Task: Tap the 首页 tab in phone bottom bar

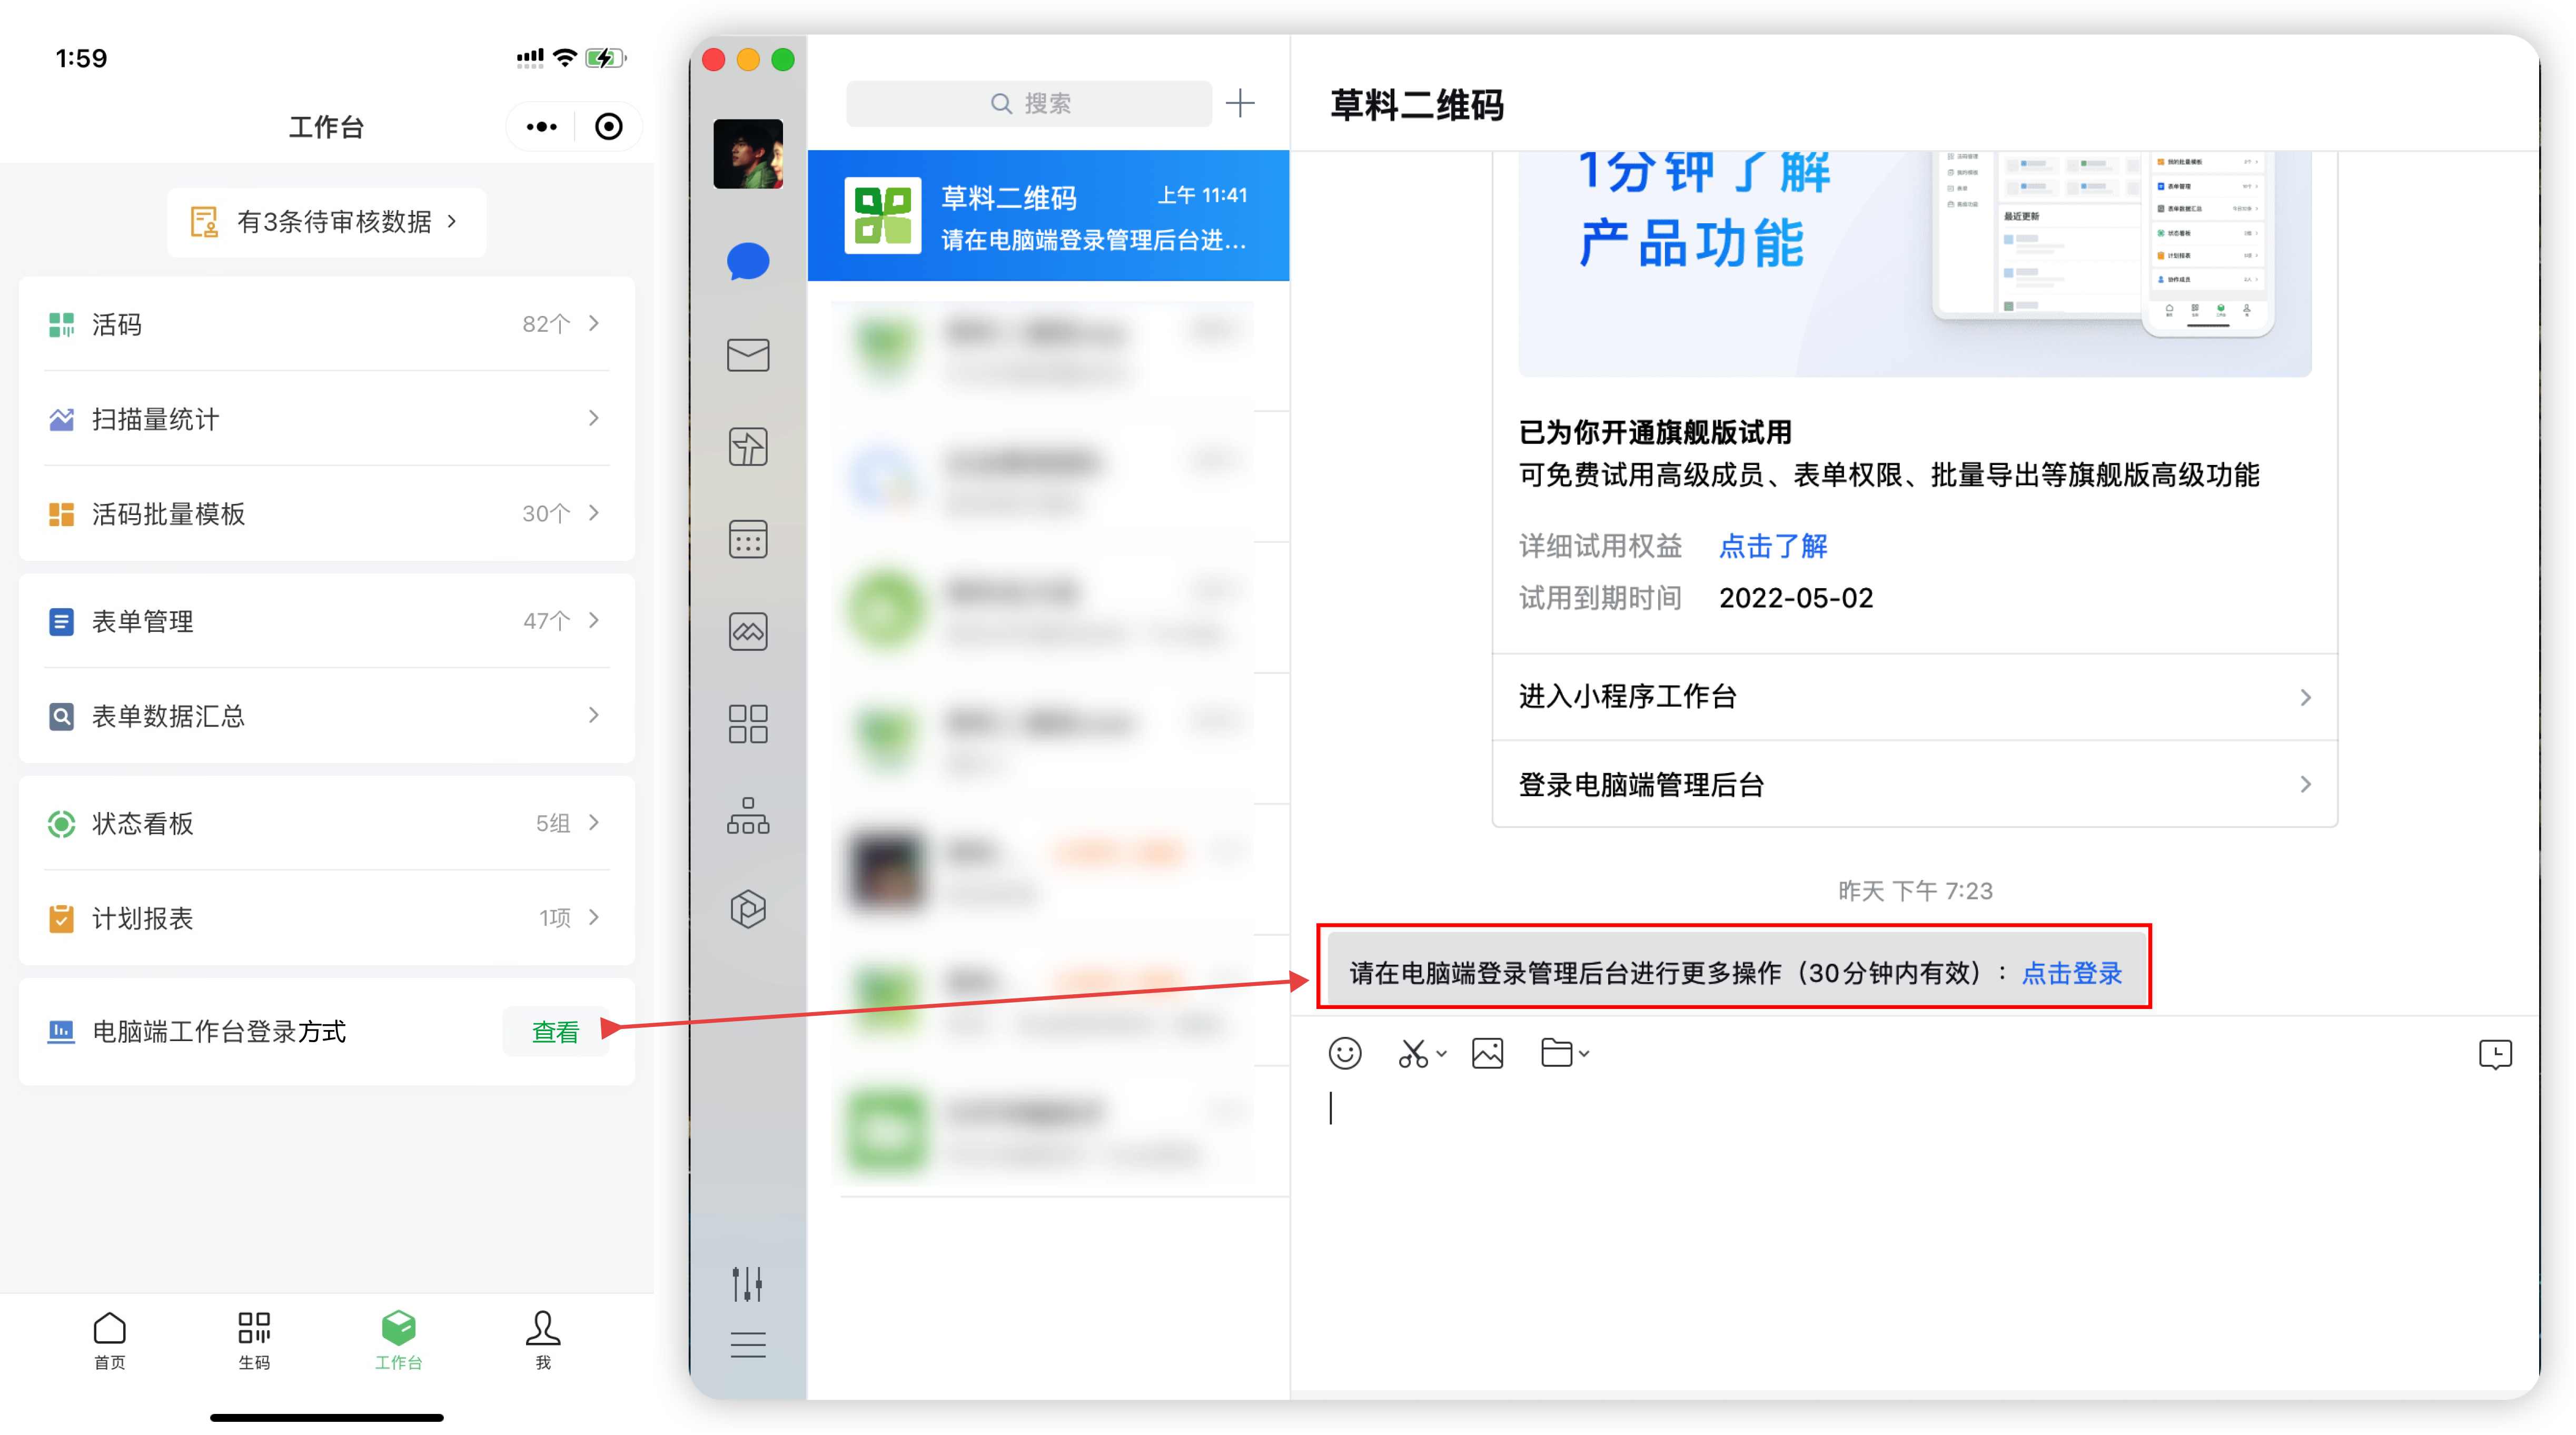Action: click(109, 1340)
